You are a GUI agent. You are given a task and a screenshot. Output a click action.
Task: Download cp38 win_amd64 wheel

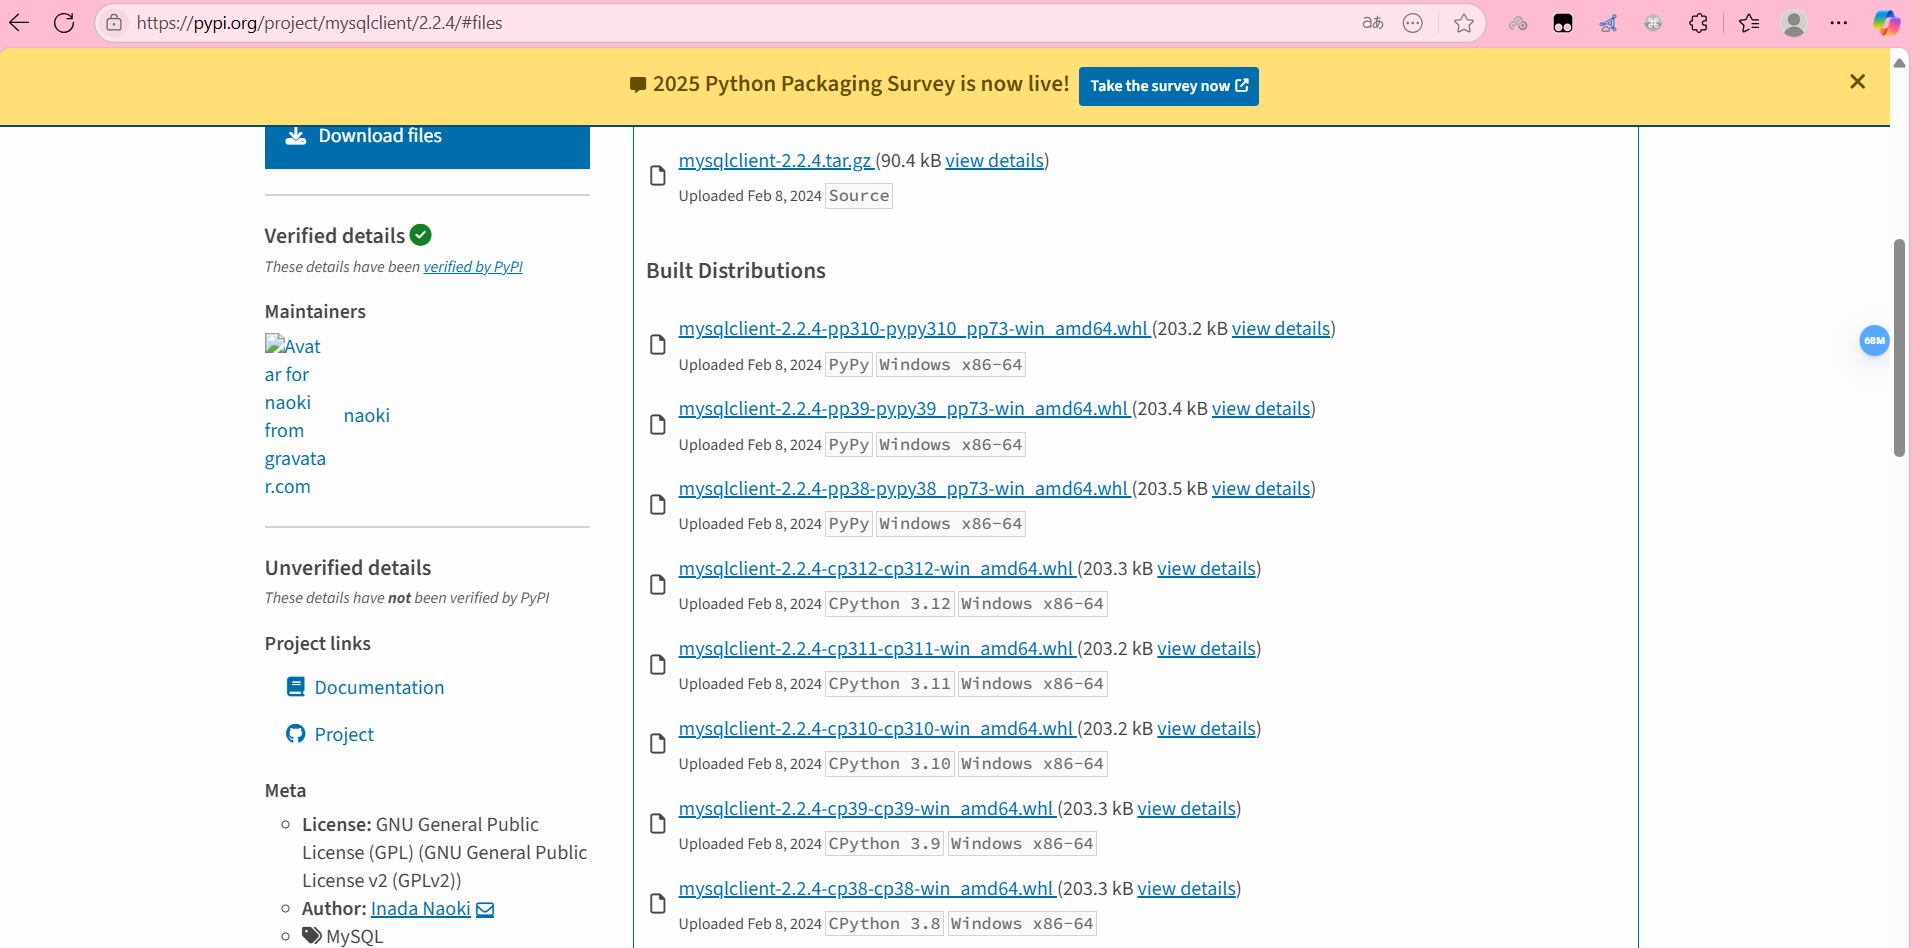pos(866,889)
